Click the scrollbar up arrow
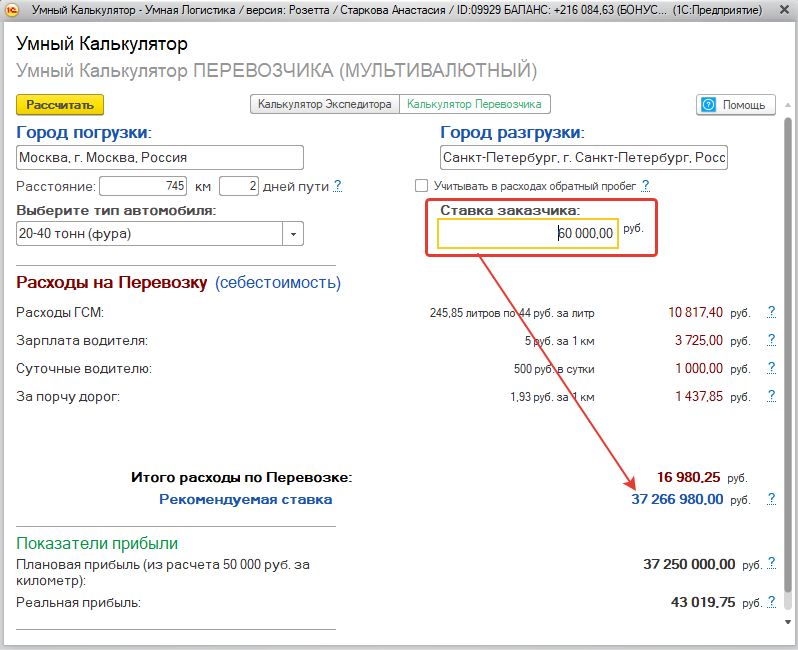The width and height of the screenshot is (798, 650). 788,105
